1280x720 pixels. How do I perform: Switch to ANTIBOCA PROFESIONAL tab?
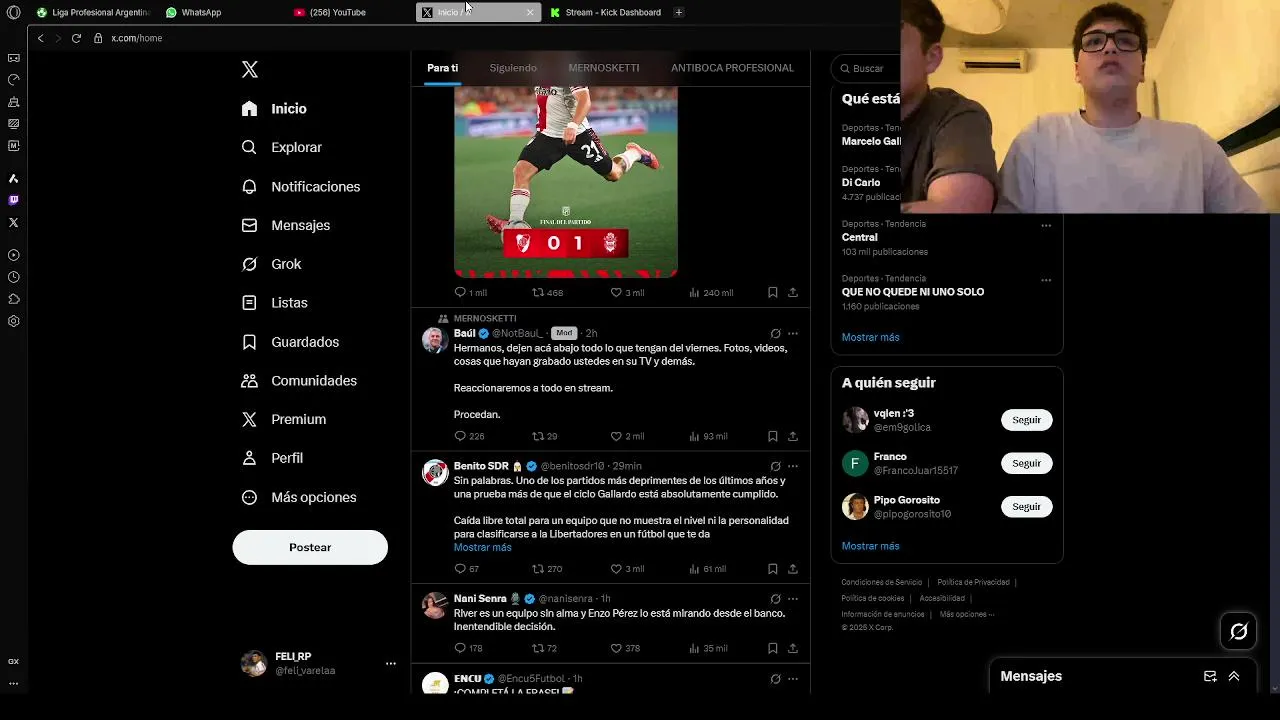[732, 68]
